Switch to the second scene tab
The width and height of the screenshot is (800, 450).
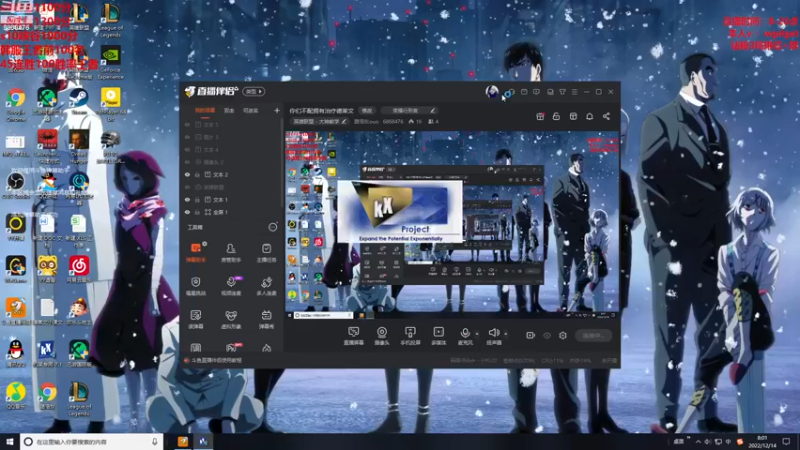pyautogui.click(x=229, y=110)
